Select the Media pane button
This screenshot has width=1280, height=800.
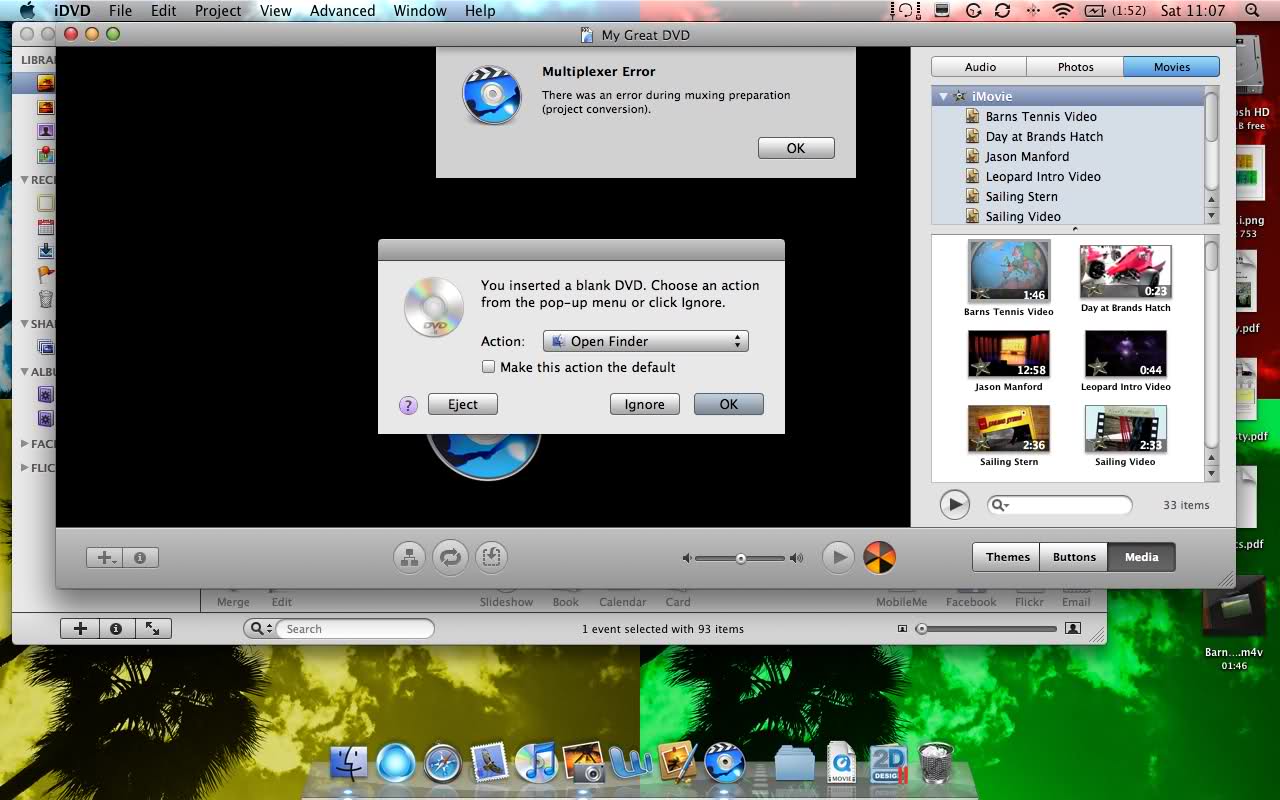(x=1141, y=557)
